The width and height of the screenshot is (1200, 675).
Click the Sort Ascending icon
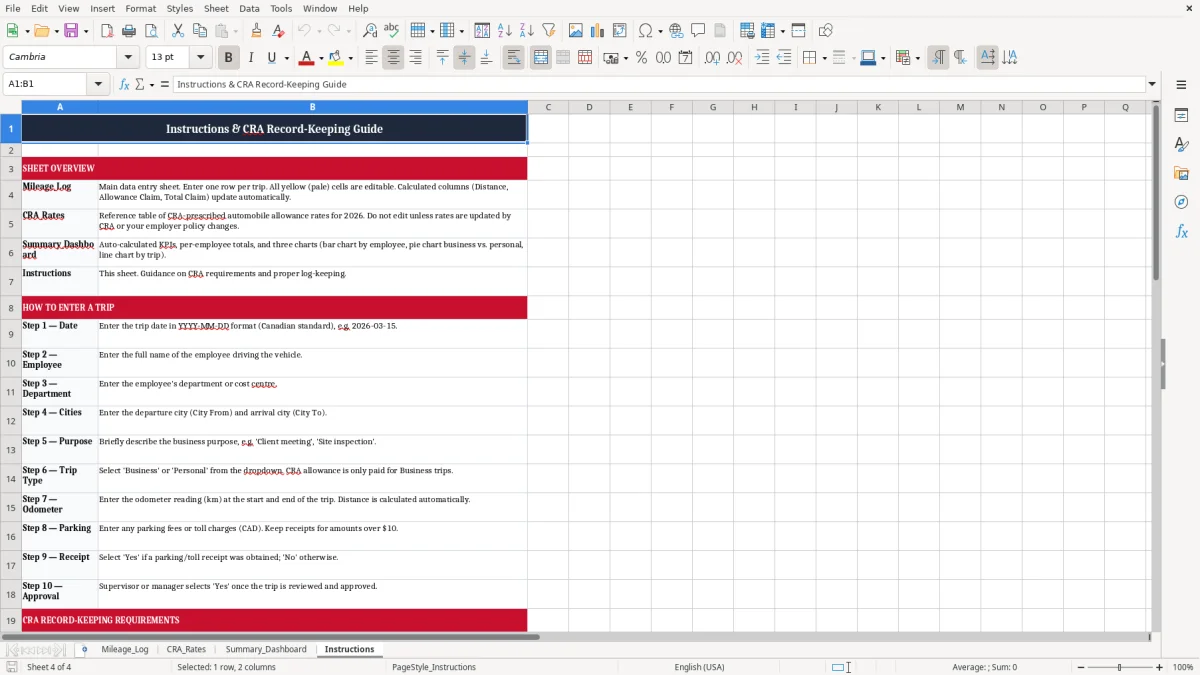click(505, 31)
